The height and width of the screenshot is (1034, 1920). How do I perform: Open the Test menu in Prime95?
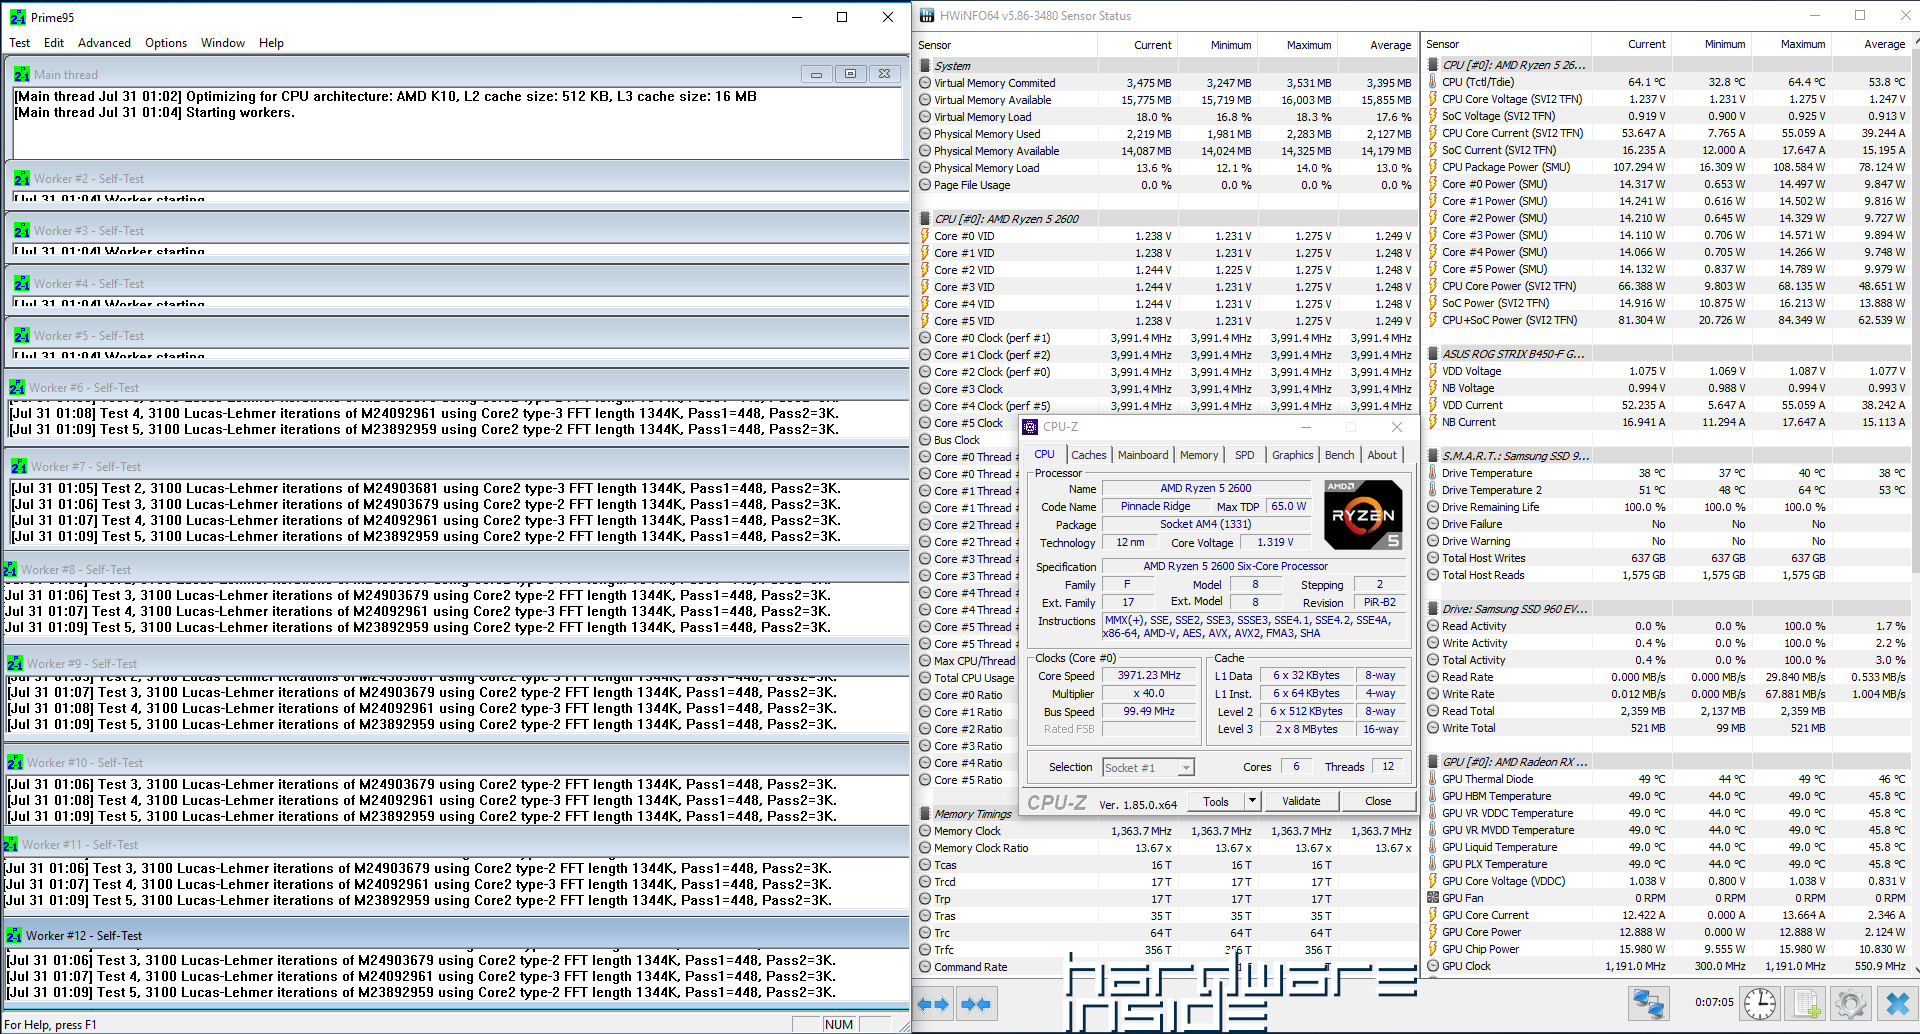pyautogui.click(x=20, y=43)
